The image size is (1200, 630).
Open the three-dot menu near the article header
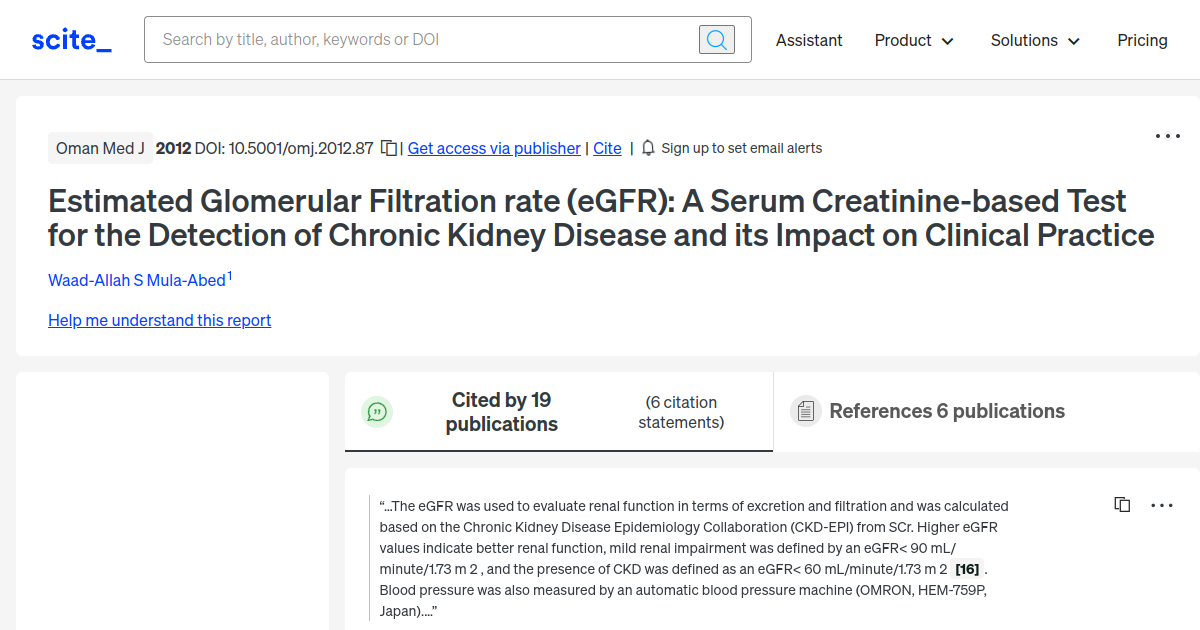coord(1167,136)
